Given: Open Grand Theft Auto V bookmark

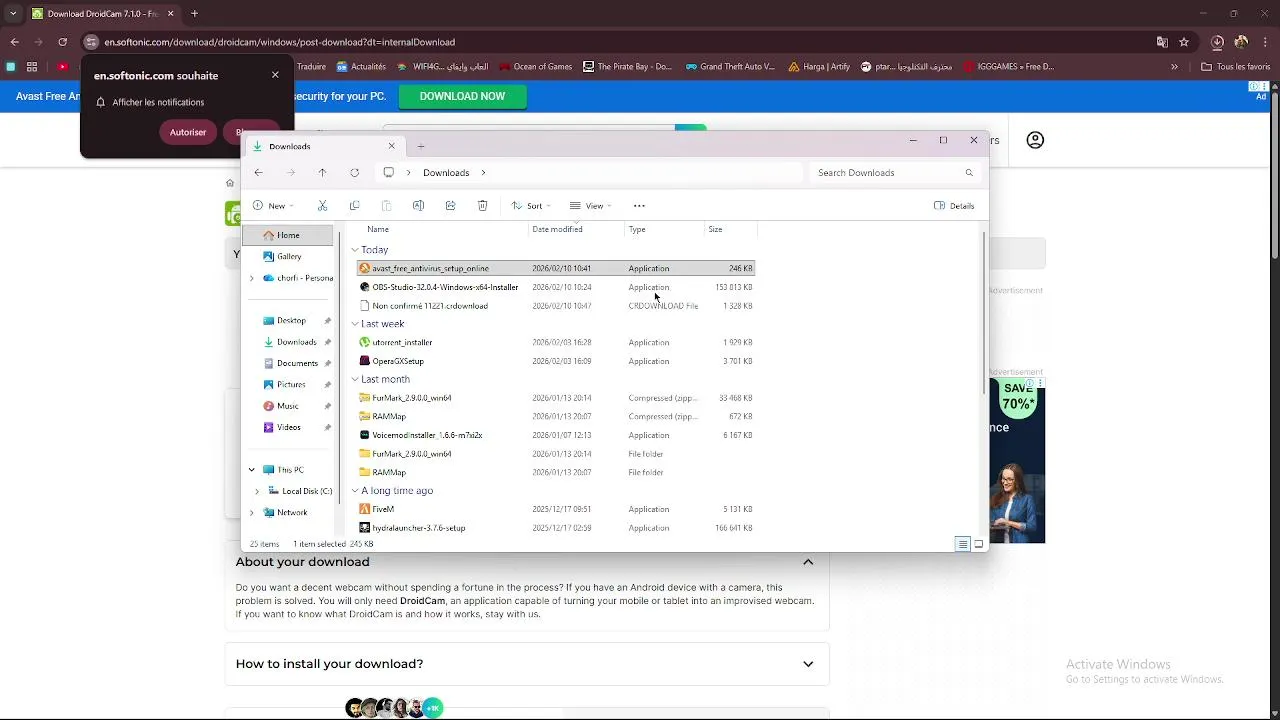Looking at the screenshot, I should [730, 67].
